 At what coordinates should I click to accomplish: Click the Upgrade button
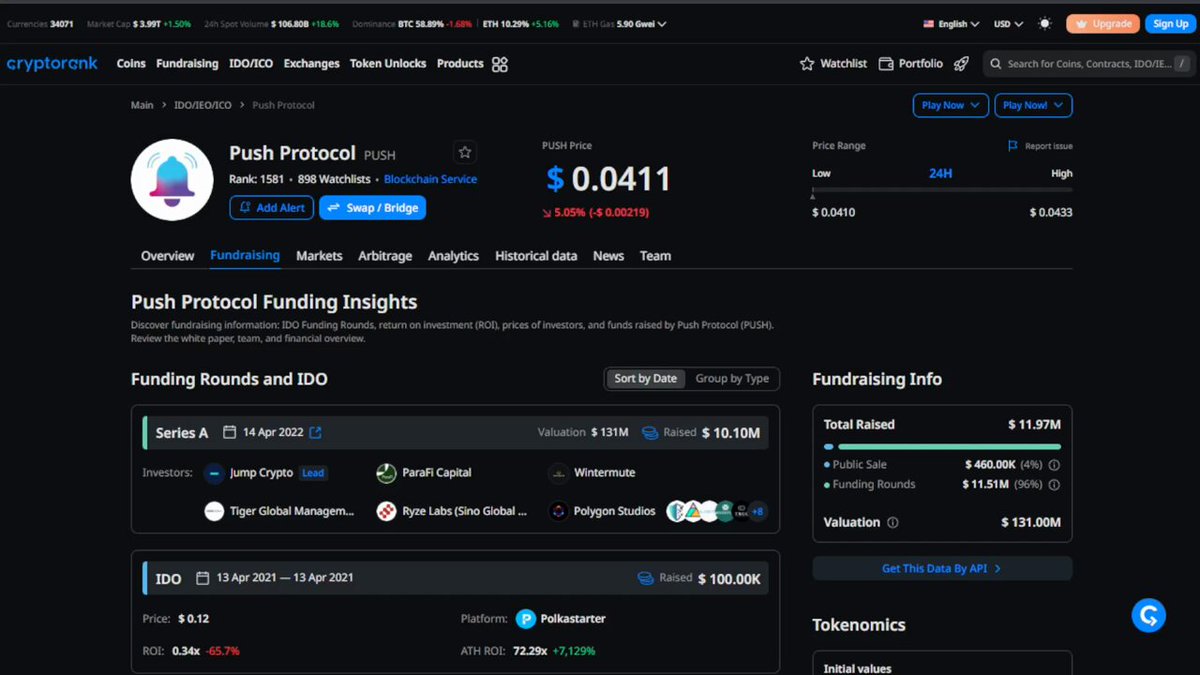[x=1103, y=24]
